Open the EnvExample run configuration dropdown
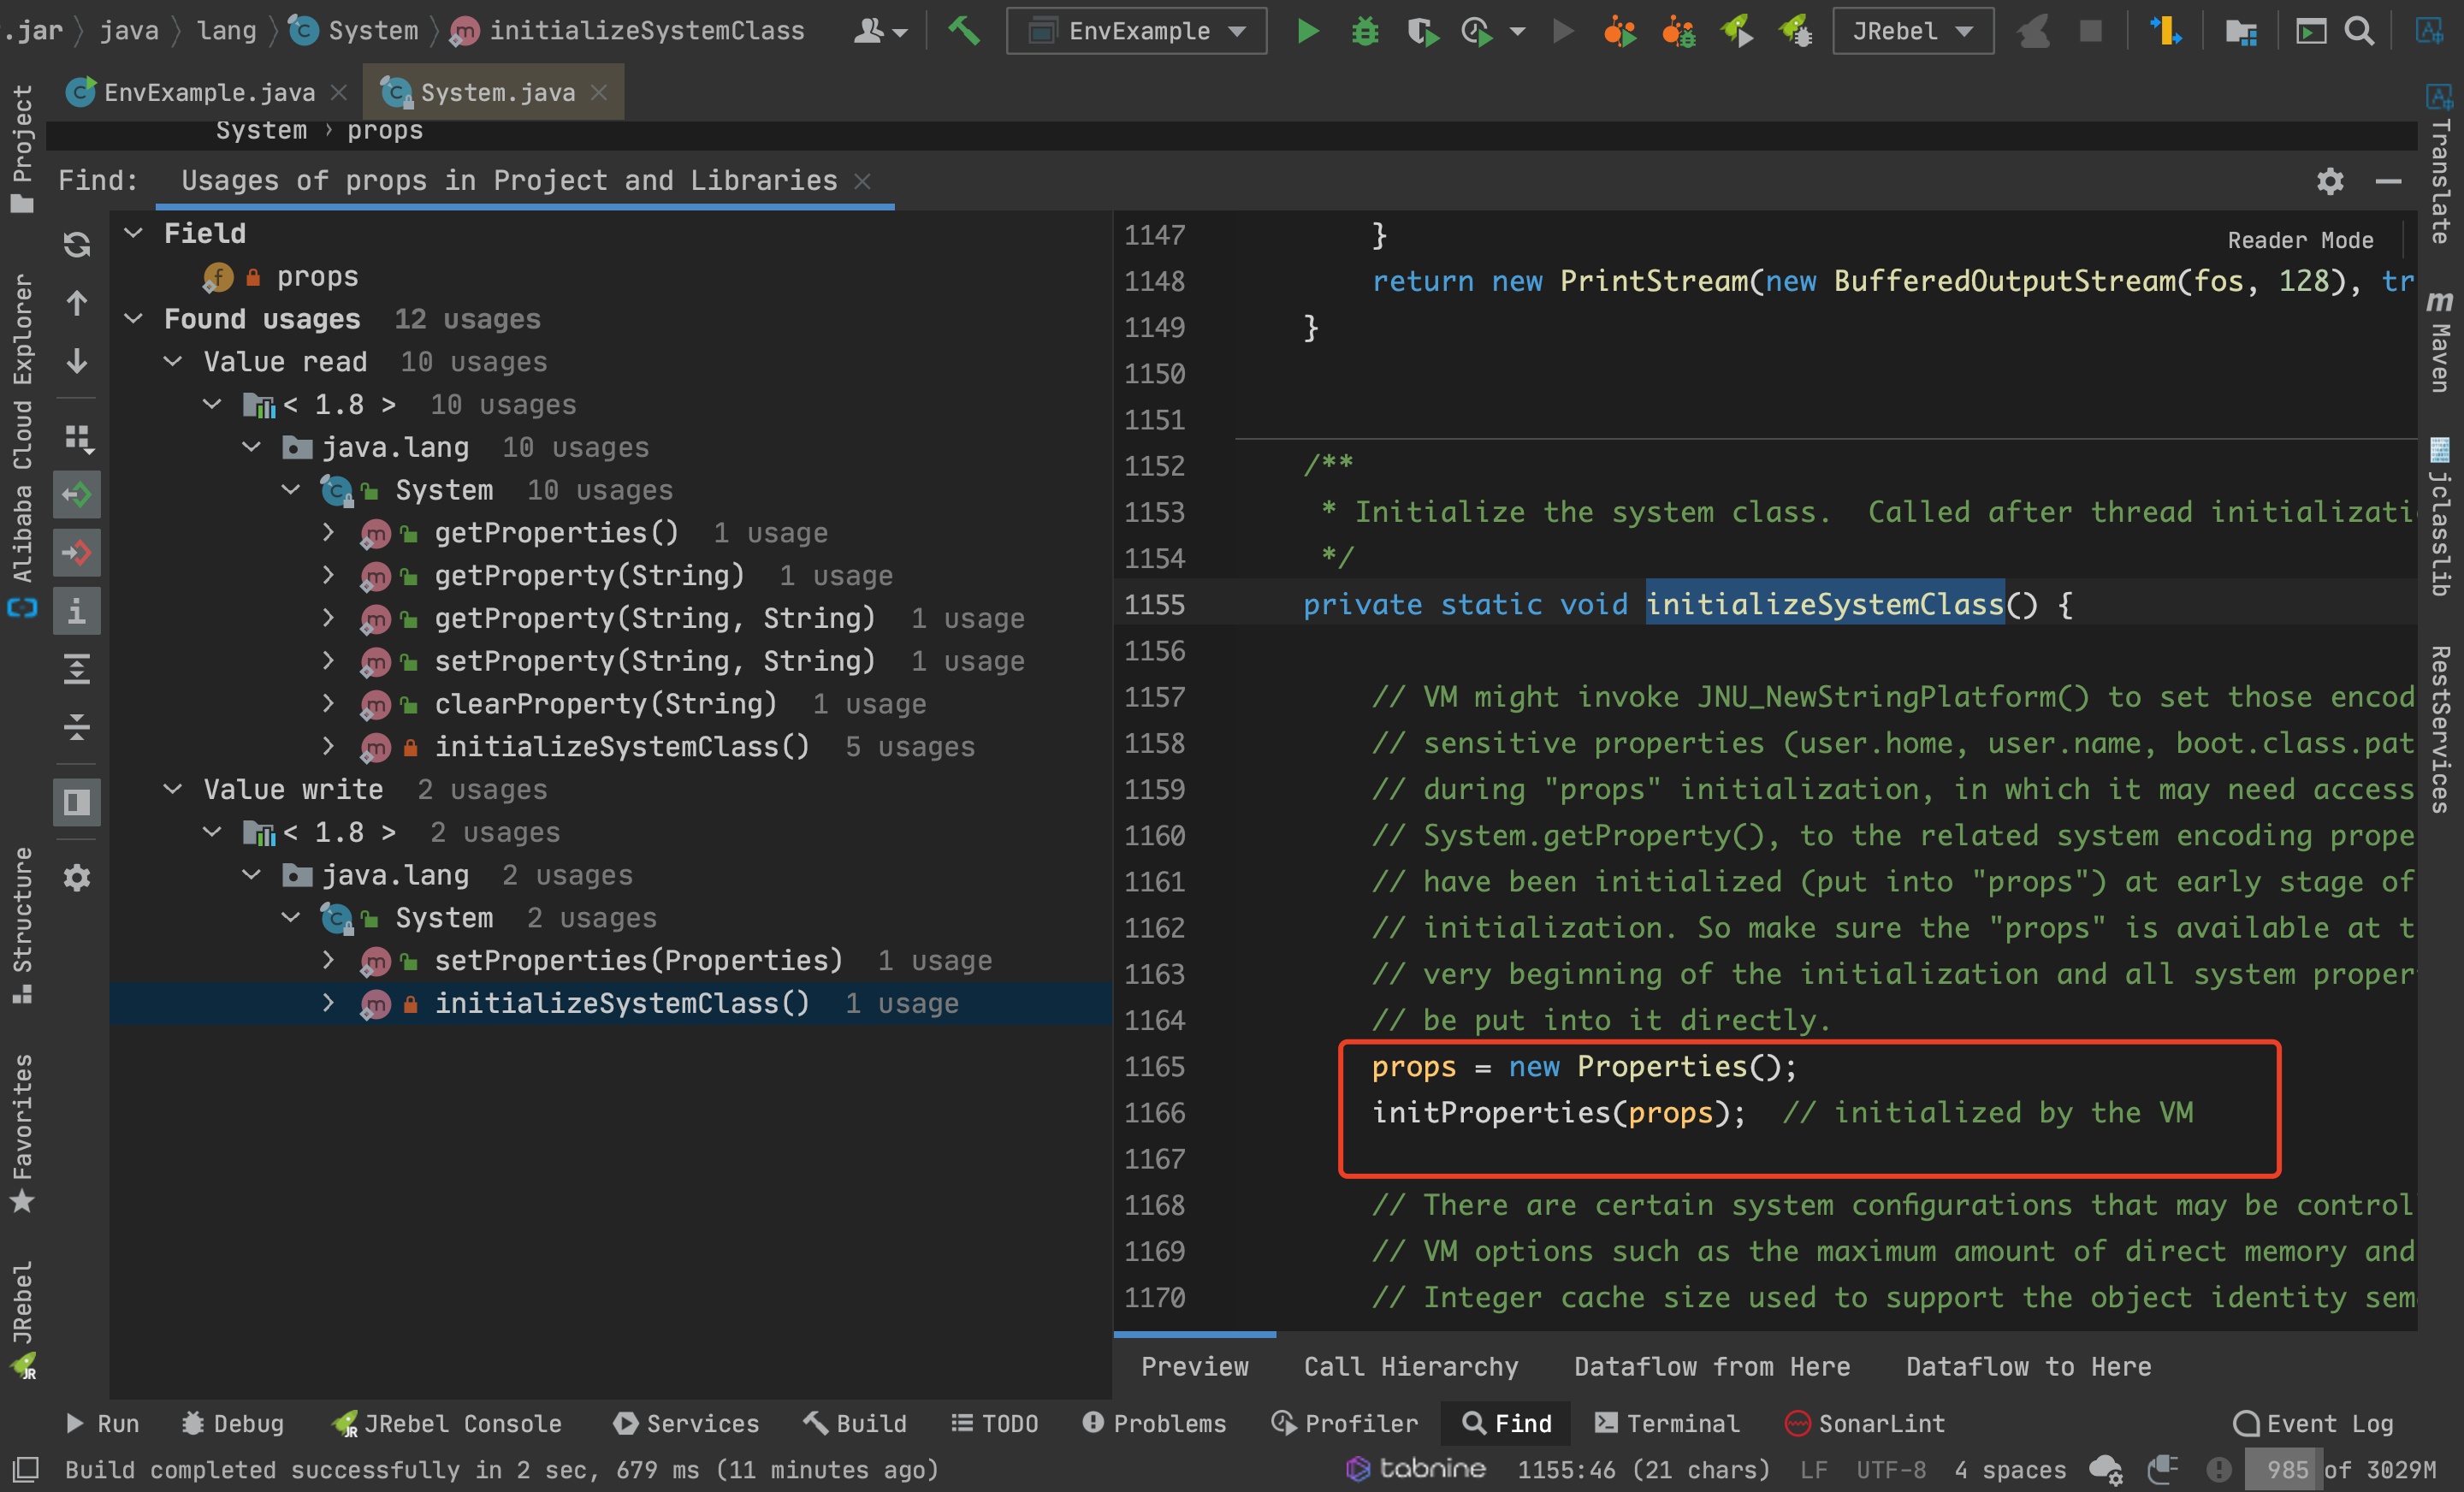The width and height of the screenshot is (2464, 1492). click(1137, 31)
